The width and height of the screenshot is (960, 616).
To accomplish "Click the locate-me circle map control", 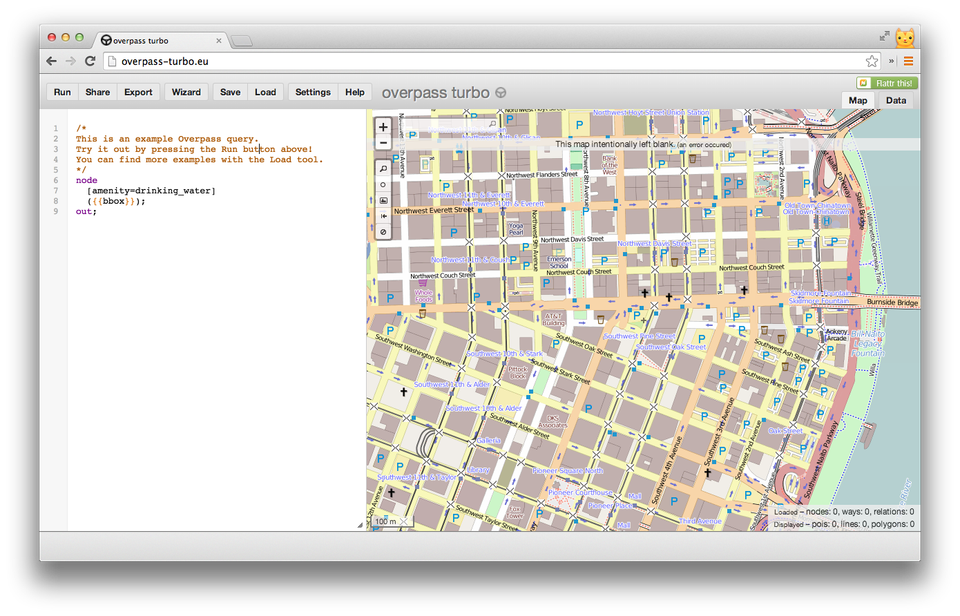I will click(383, 184).
